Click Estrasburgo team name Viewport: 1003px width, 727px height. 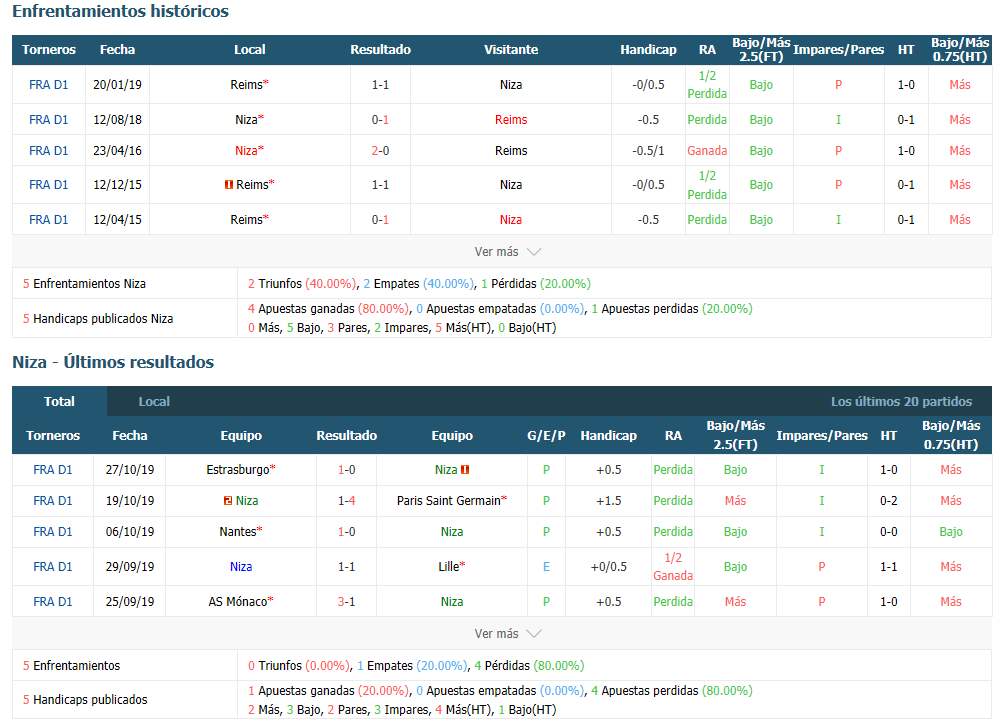pyautogui.click(x=238, y=470)
